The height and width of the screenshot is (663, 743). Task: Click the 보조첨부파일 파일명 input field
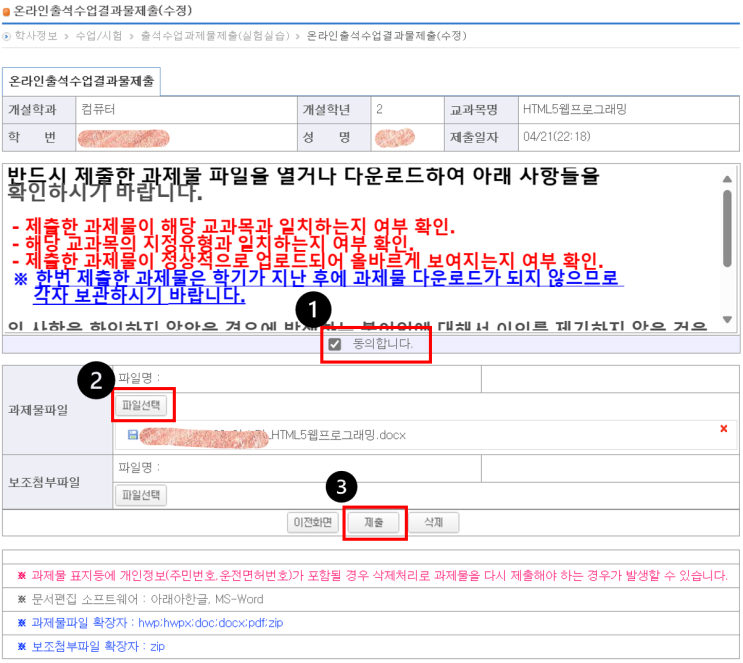298,469
